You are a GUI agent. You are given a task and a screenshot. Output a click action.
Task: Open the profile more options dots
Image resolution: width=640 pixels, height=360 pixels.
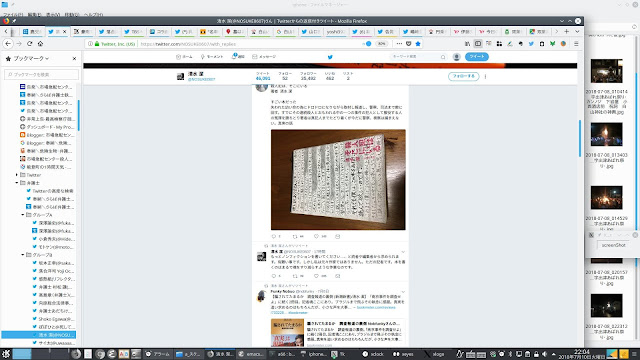pyautogui.click(x=485, y=76)
